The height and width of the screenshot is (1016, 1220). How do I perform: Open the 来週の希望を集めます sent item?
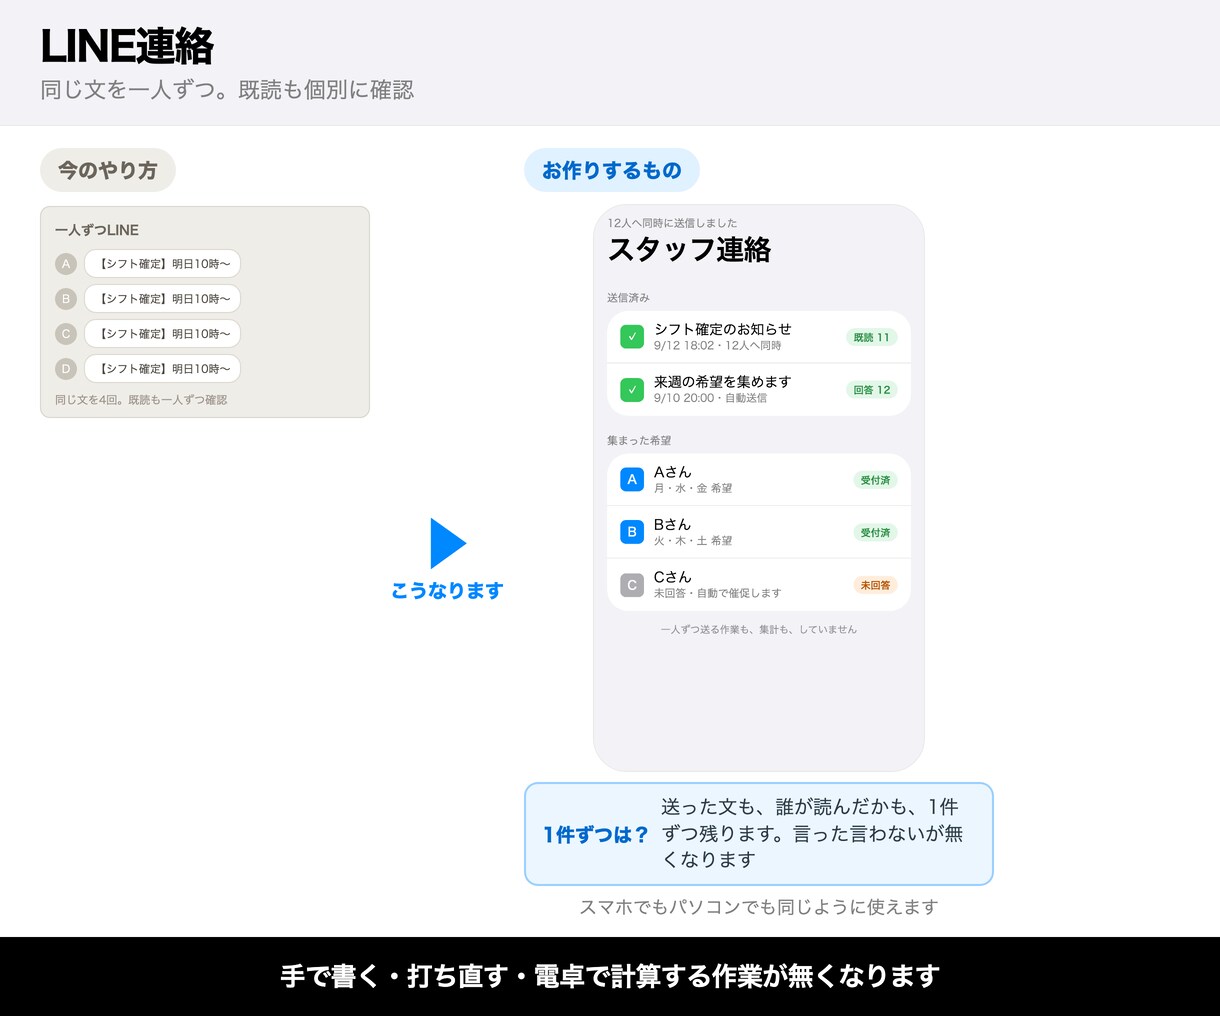759,390
